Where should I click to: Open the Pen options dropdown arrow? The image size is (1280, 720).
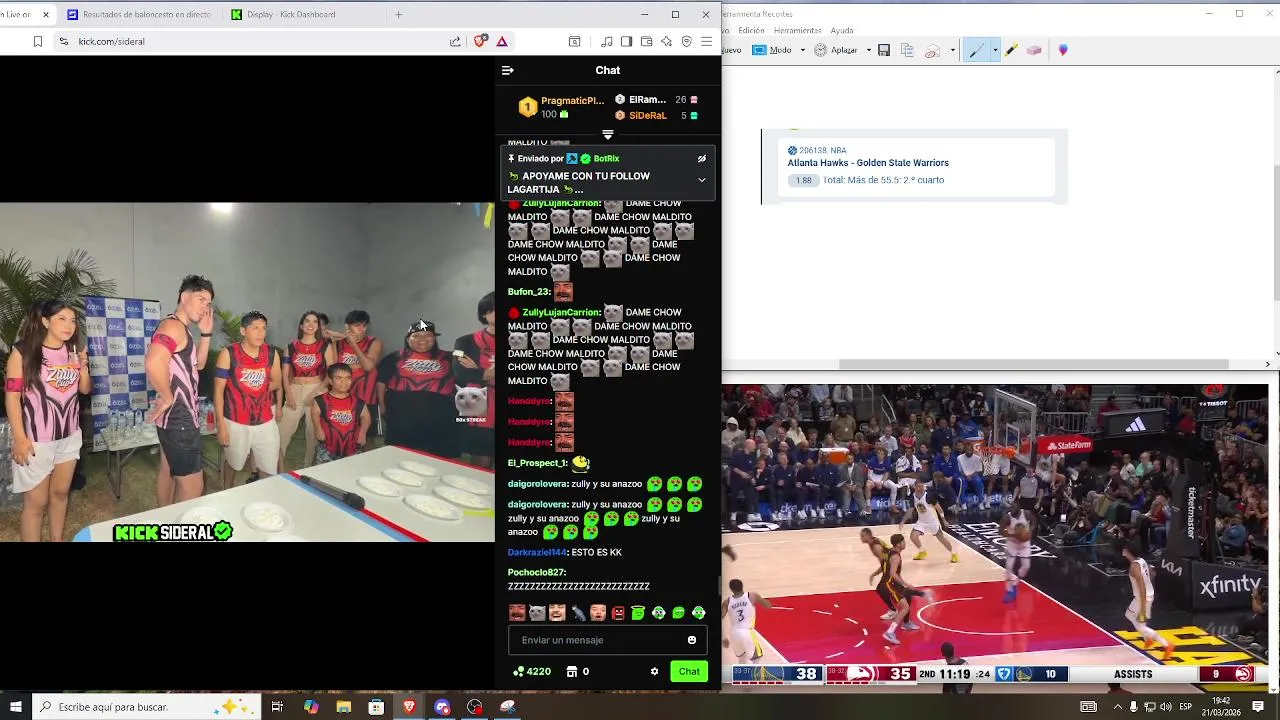[x=995, y=50]
